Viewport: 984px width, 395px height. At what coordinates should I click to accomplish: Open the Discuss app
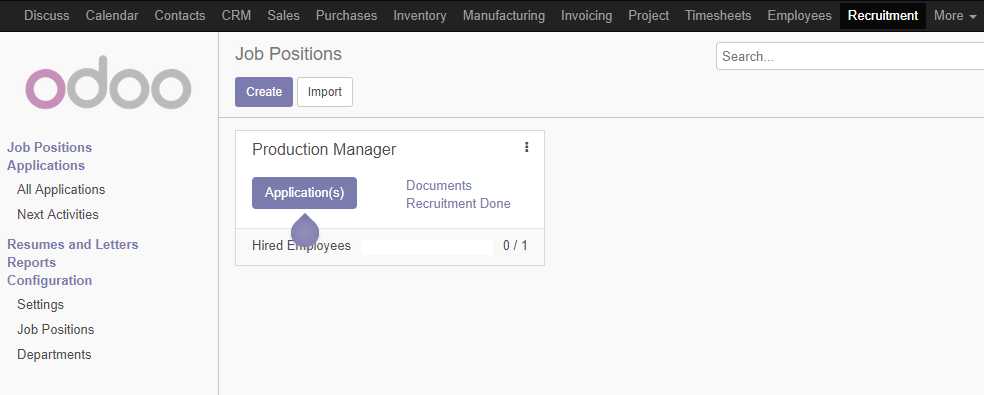(x=46, y=16)
